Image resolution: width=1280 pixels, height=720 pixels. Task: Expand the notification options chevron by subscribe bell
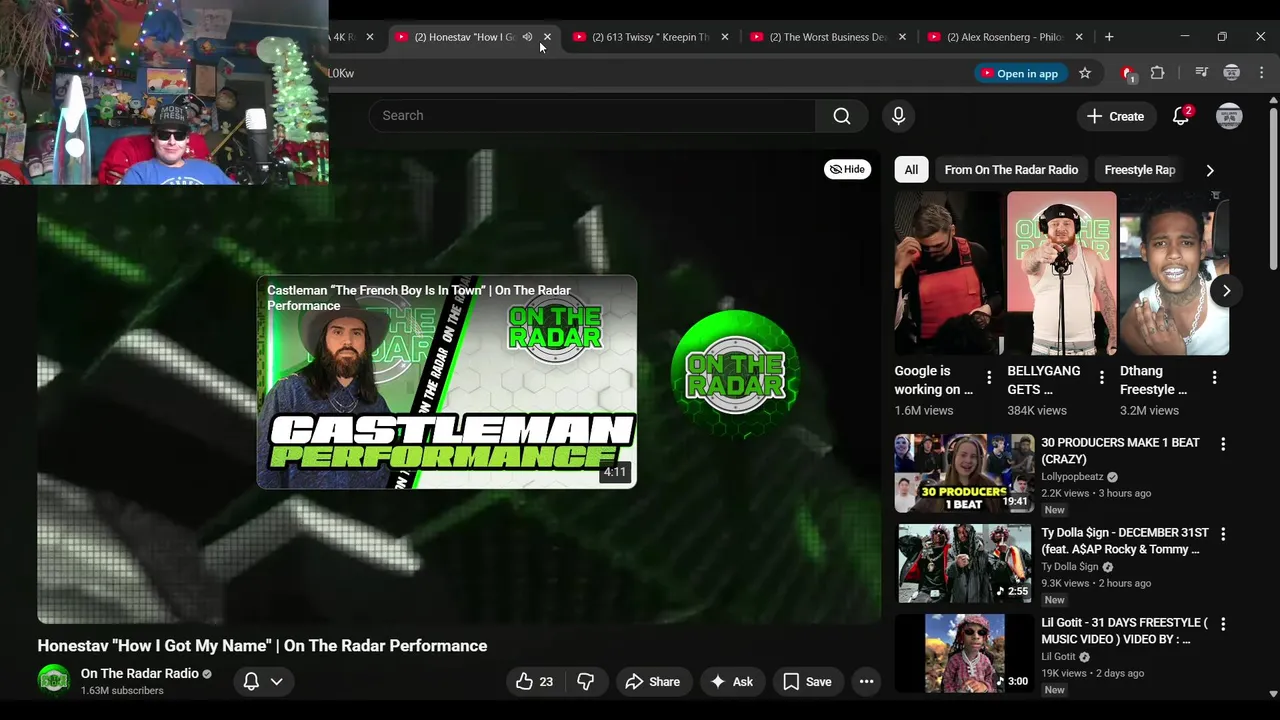click(x=276, y=682)
